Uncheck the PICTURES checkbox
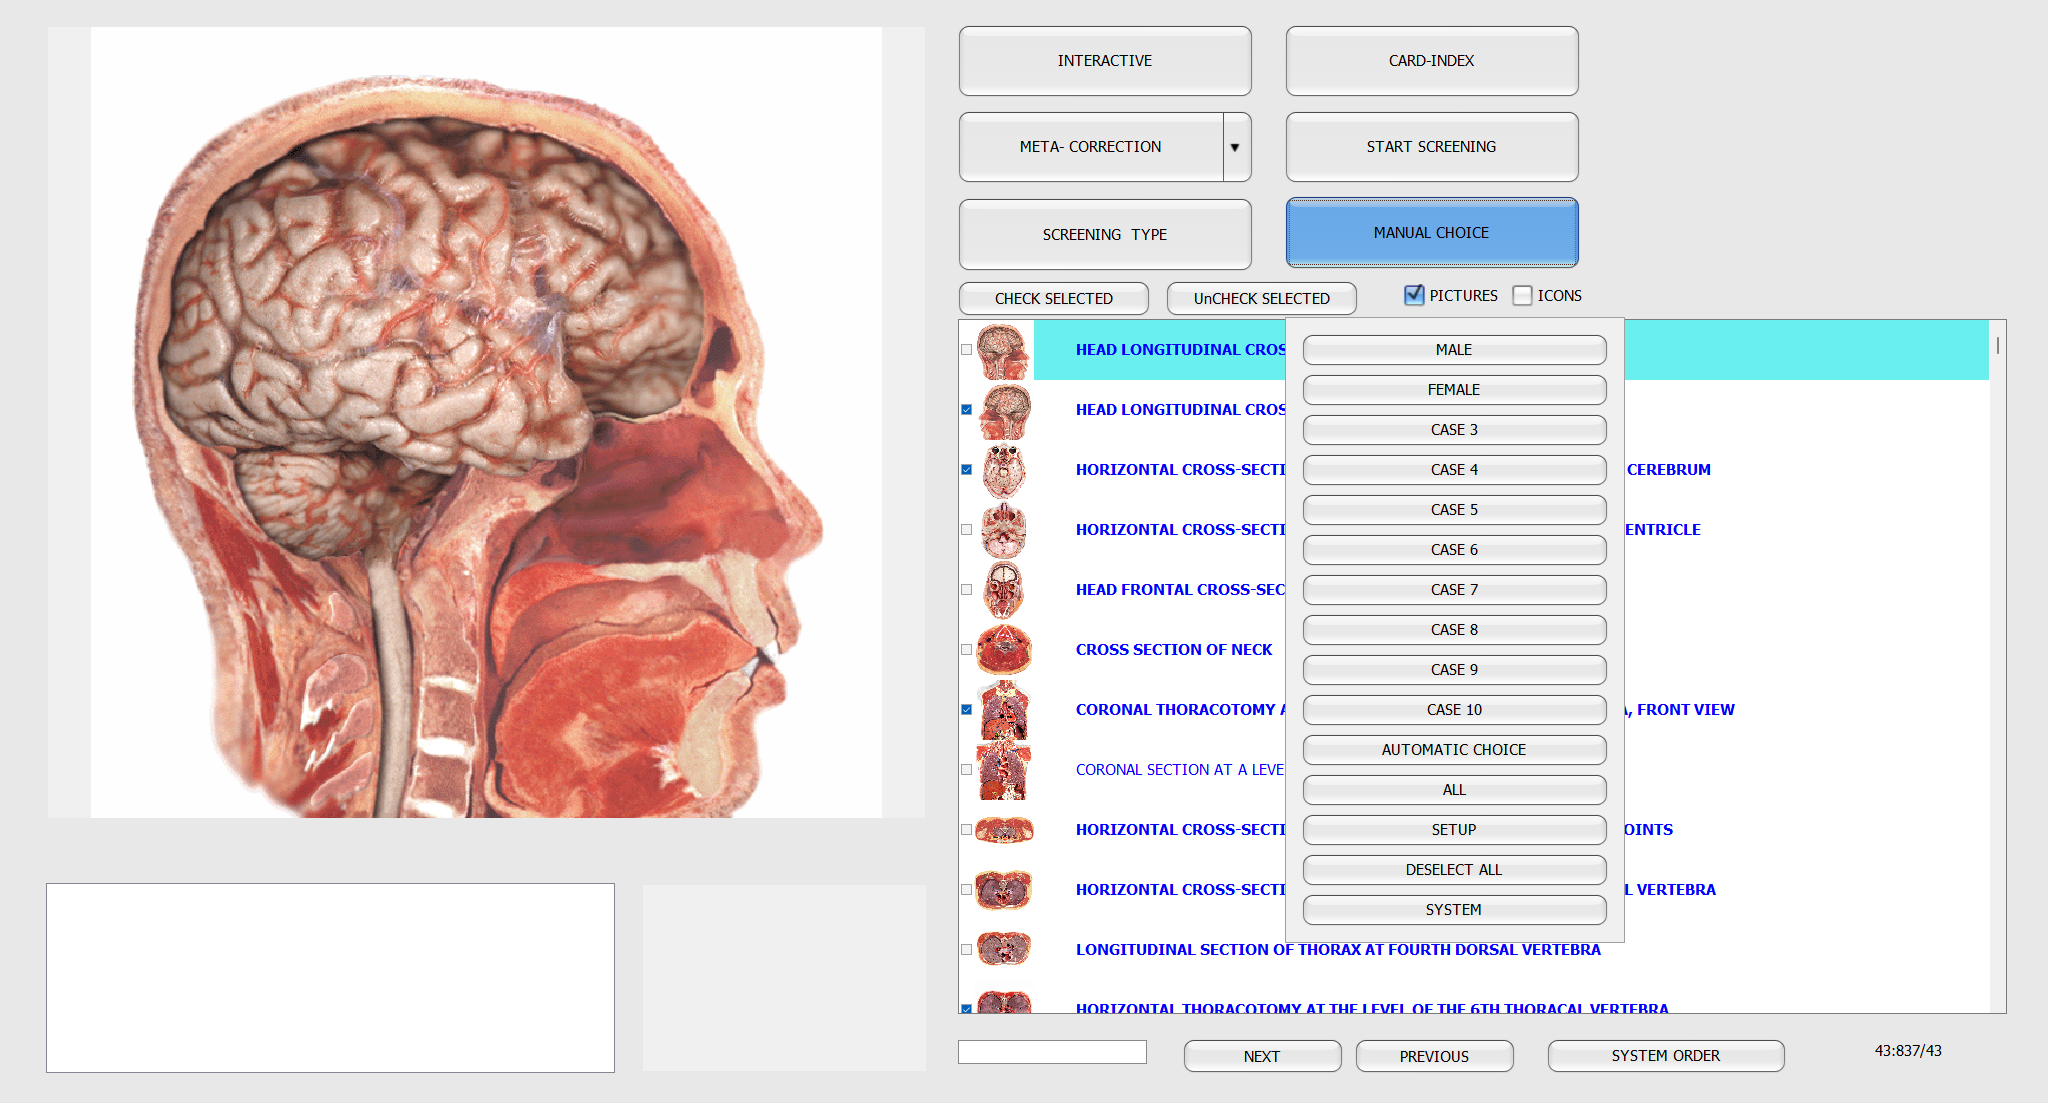This screenshot has width=2048, height=1103. coord(1414,295)
